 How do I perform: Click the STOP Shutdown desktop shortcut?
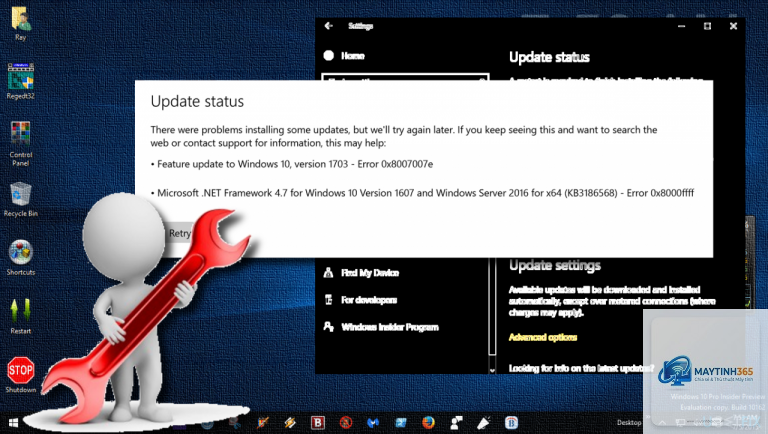(x=21, y=375)
